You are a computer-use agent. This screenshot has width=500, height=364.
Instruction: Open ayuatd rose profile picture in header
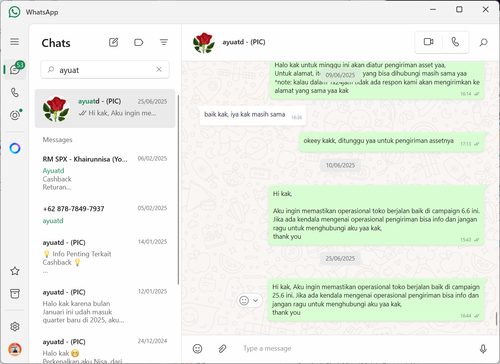[x=204, y=43]
